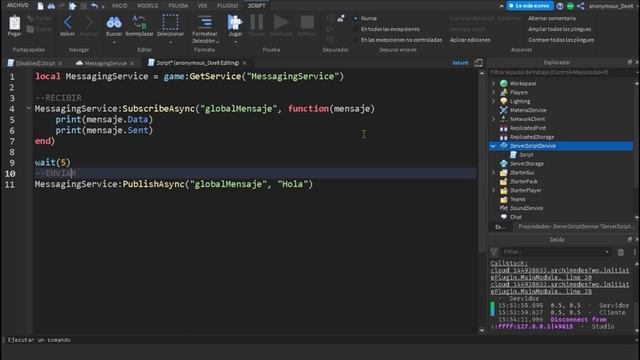Switch to the VER ribbon tab
640x360 pixels.
tap(202, 6)
